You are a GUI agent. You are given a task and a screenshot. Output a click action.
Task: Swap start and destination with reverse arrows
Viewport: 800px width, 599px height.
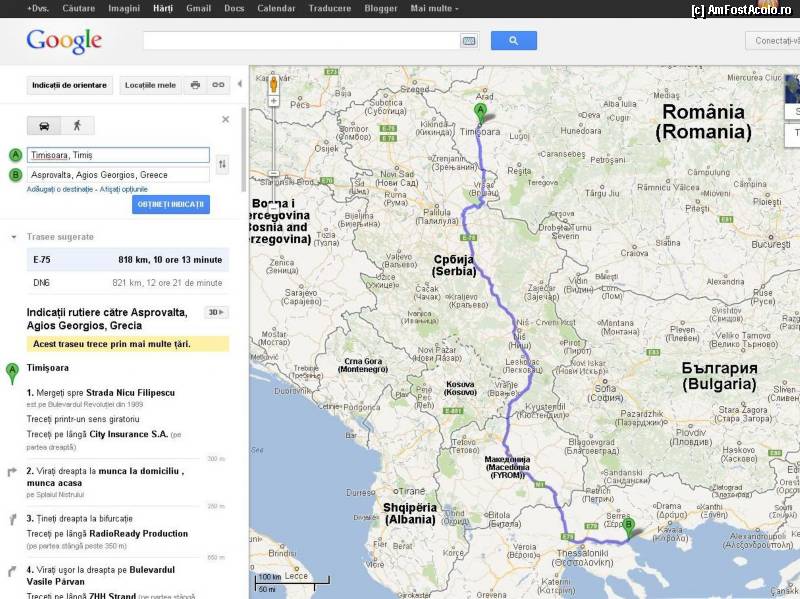(x=222, y=164)
